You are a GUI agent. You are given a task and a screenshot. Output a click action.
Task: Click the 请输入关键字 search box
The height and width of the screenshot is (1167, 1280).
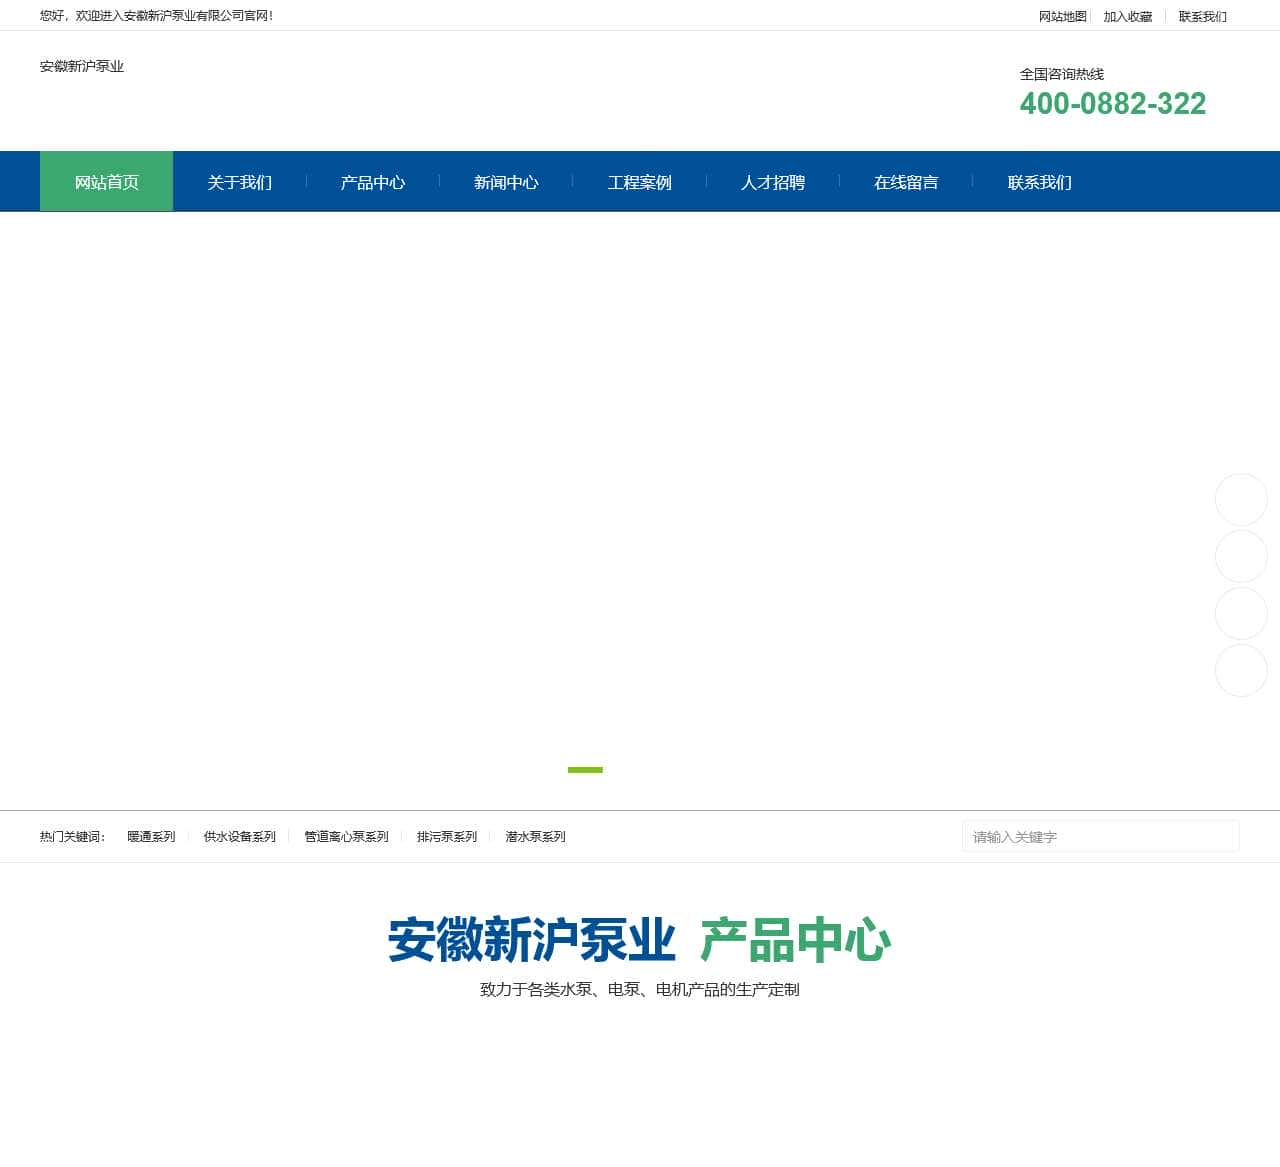(x=1100, y=836)
